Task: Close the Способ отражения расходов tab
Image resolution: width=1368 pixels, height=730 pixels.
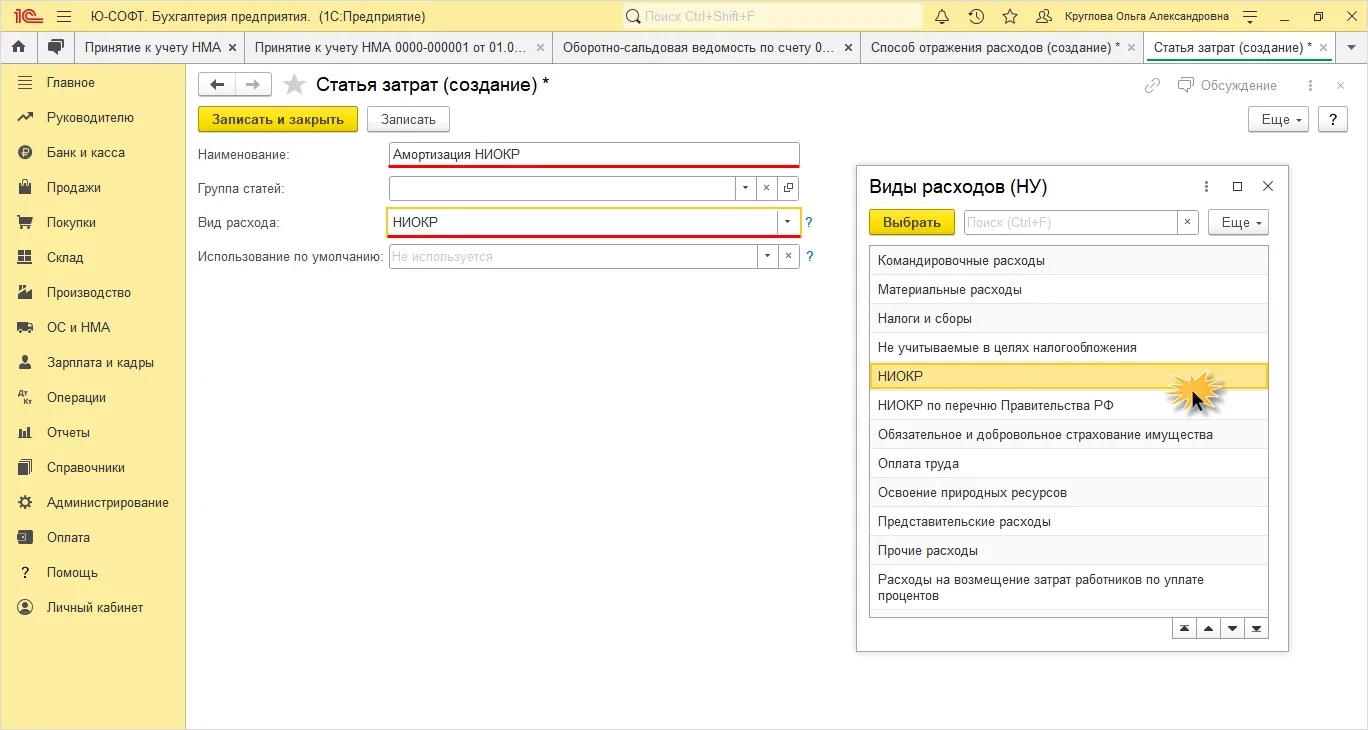Action: (1130, 47)
